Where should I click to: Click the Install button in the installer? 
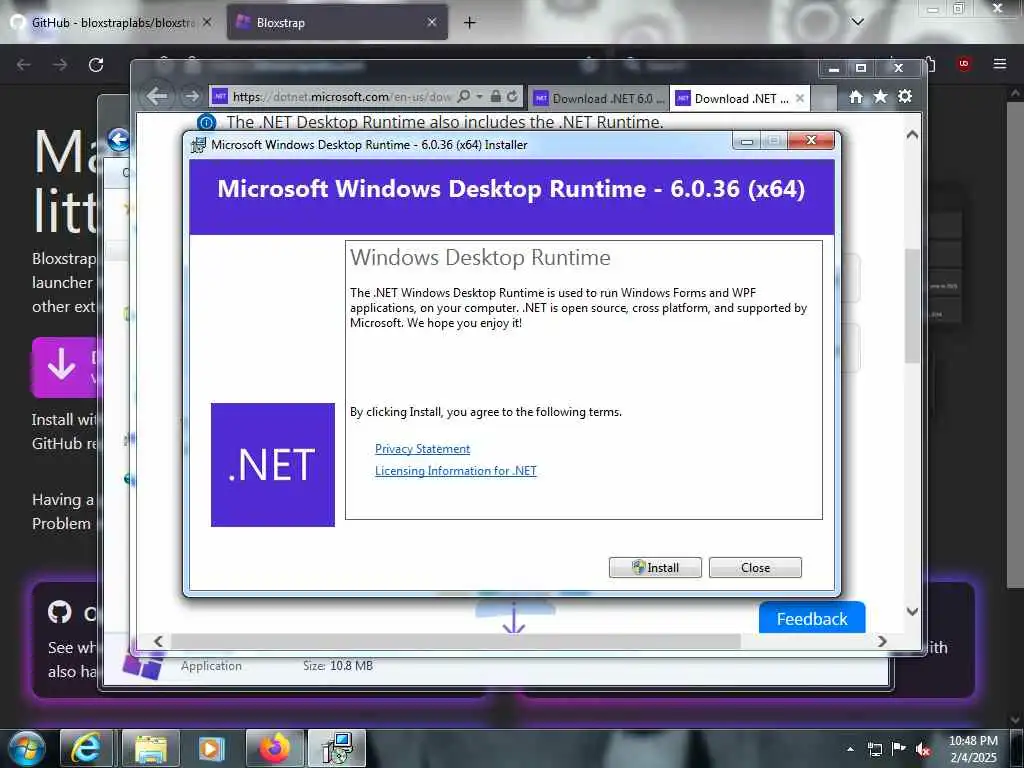click(655, 568)
